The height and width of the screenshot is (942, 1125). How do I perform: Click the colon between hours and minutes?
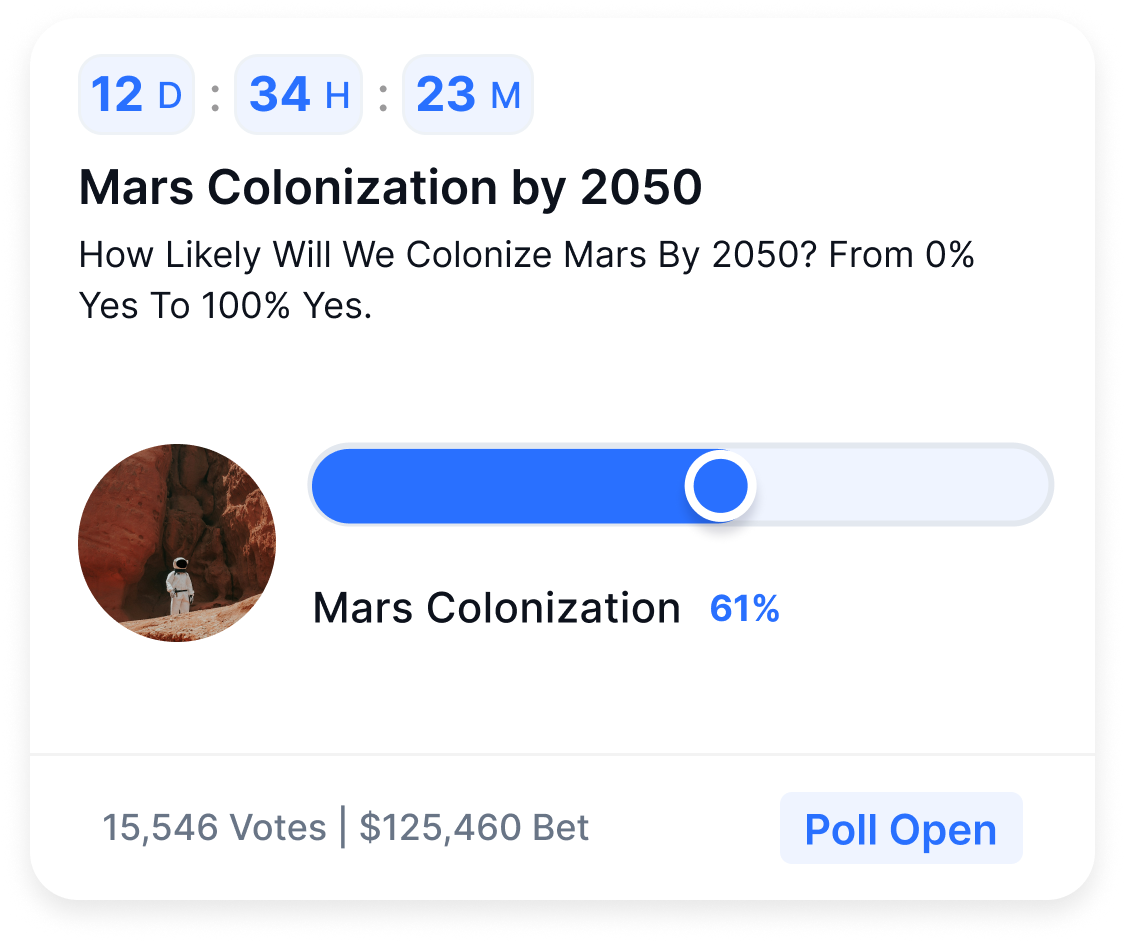pos(382,97)
